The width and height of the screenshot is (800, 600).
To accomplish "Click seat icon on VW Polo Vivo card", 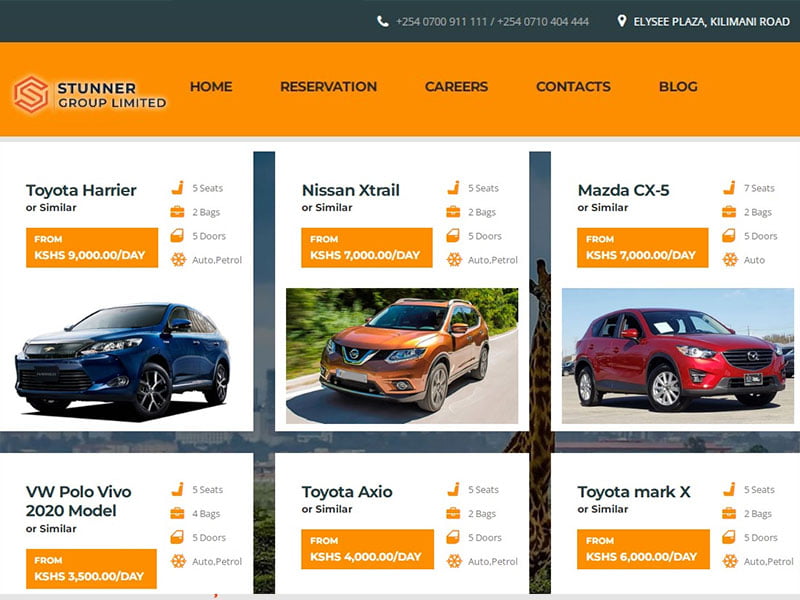I will [178, 489].
